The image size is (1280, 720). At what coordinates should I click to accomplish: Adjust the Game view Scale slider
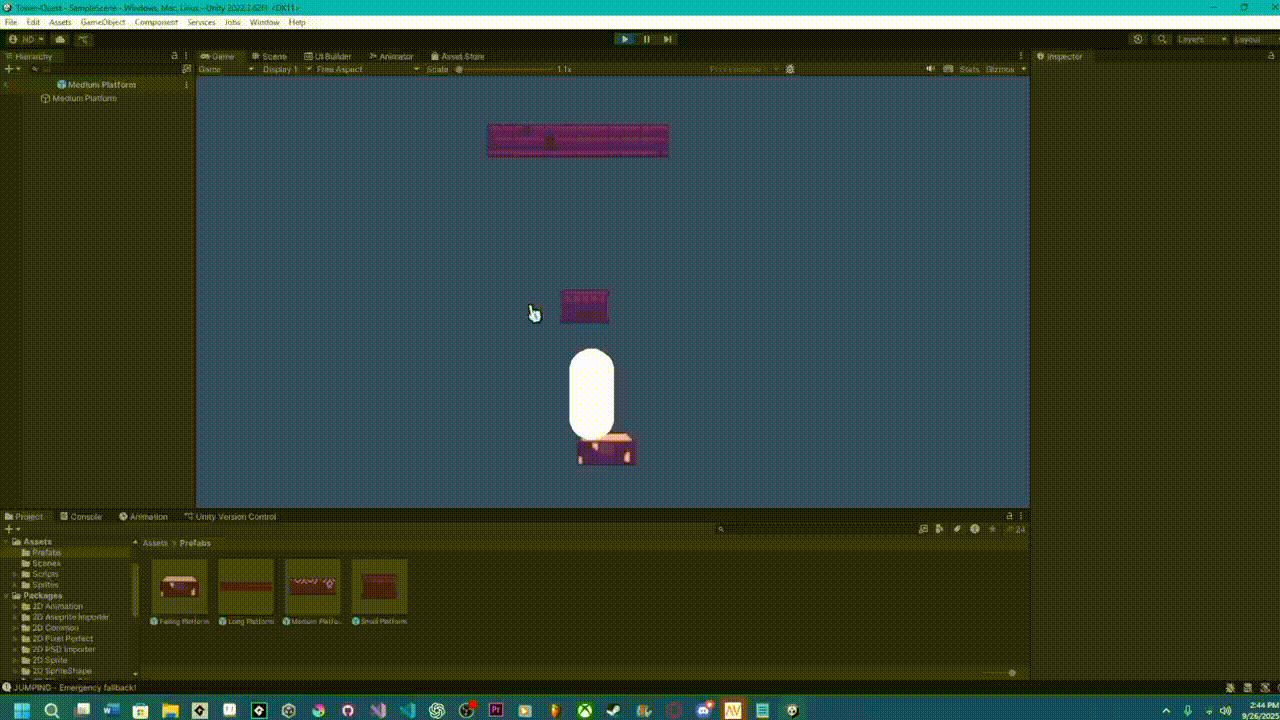pos(507,69)
